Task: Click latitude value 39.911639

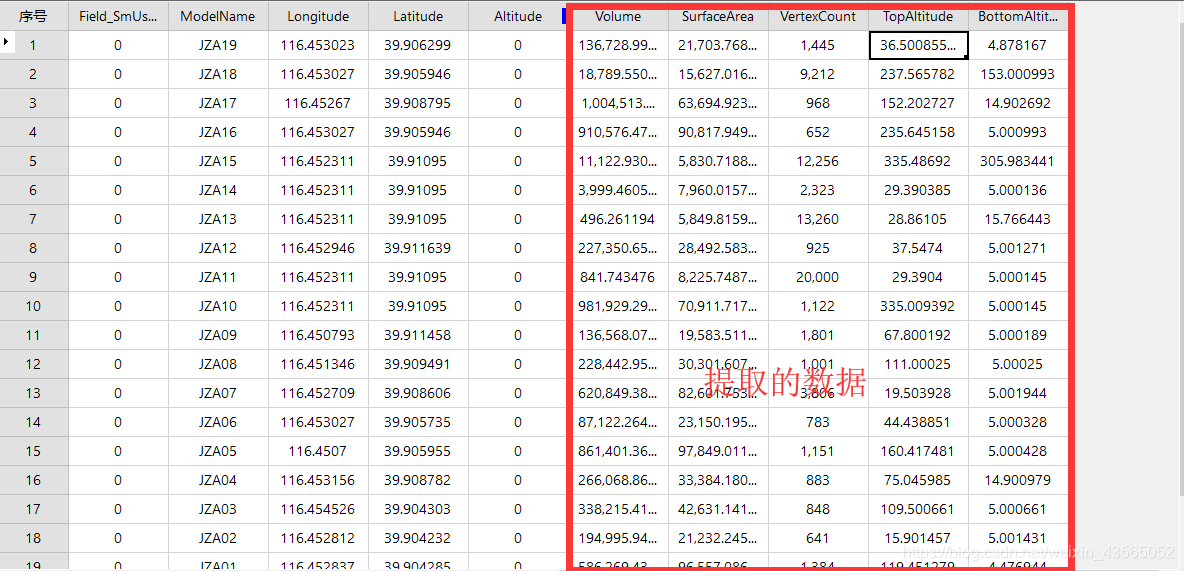Action: (x=418, y=248)
